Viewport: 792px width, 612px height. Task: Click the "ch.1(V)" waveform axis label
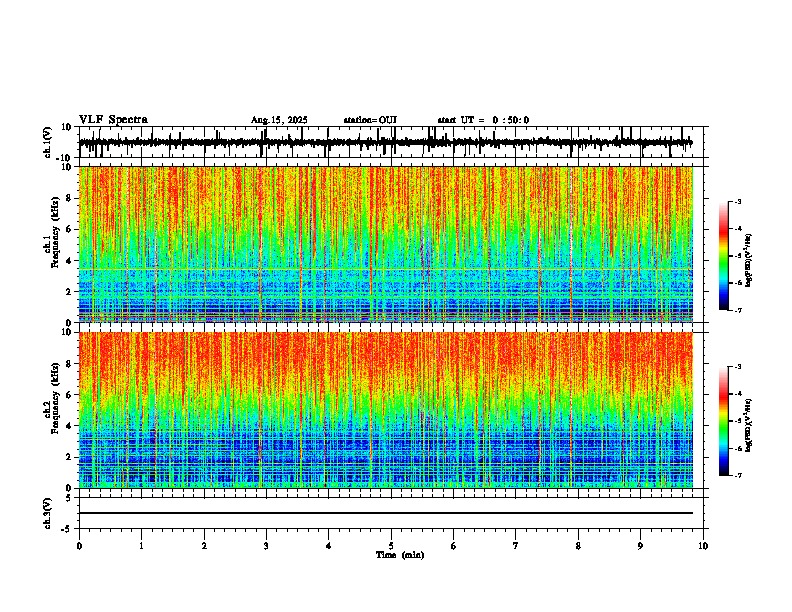[x=47, y=142]
